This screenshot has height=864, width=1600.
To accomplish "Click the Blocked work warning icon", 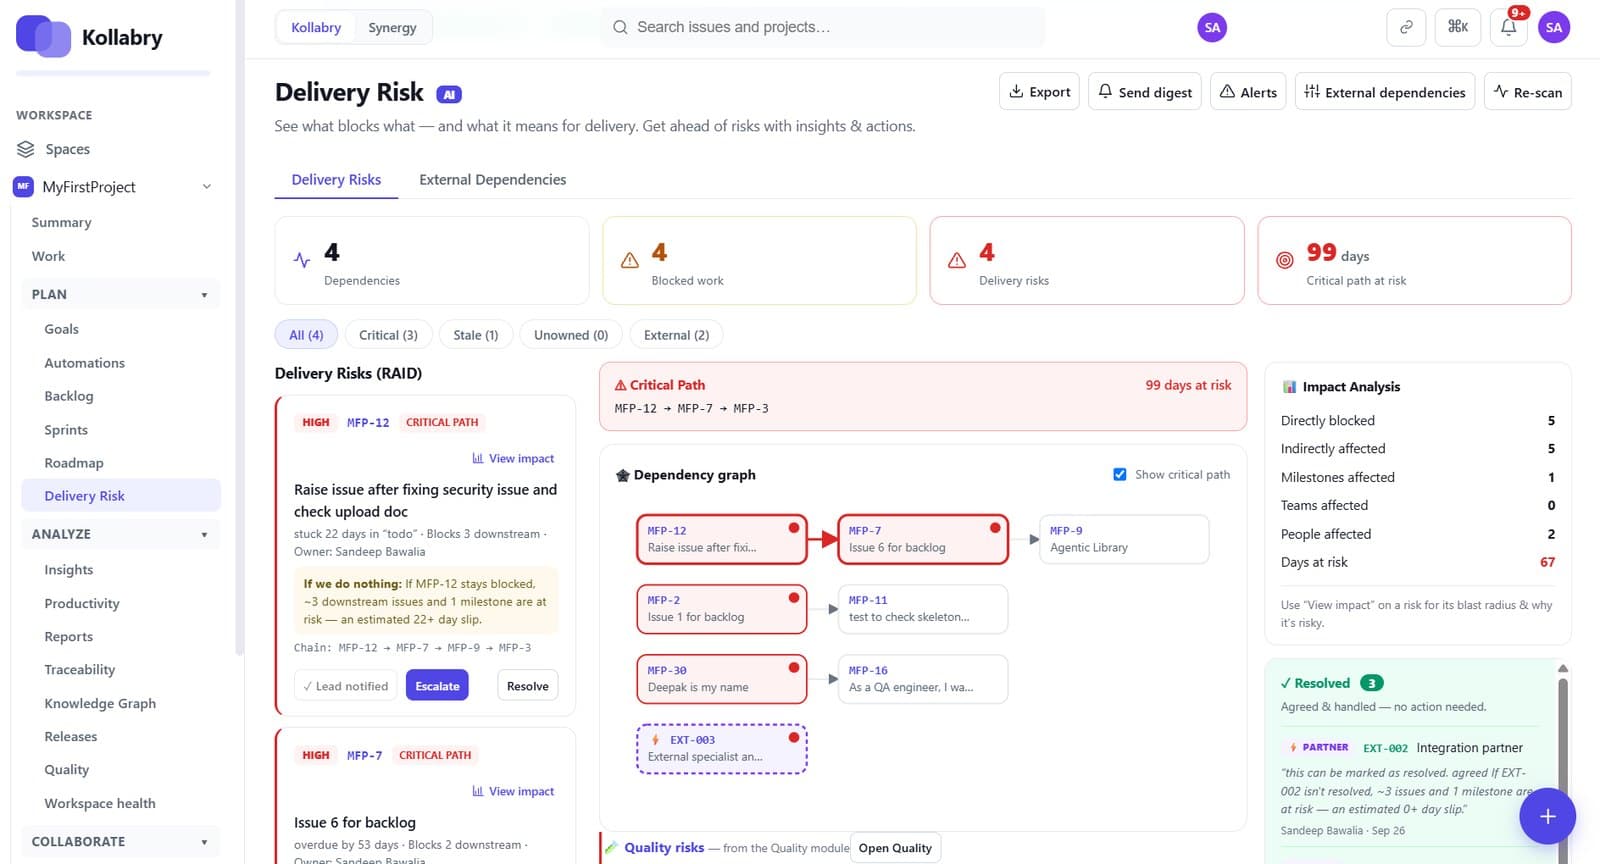I will click(630, 260).
